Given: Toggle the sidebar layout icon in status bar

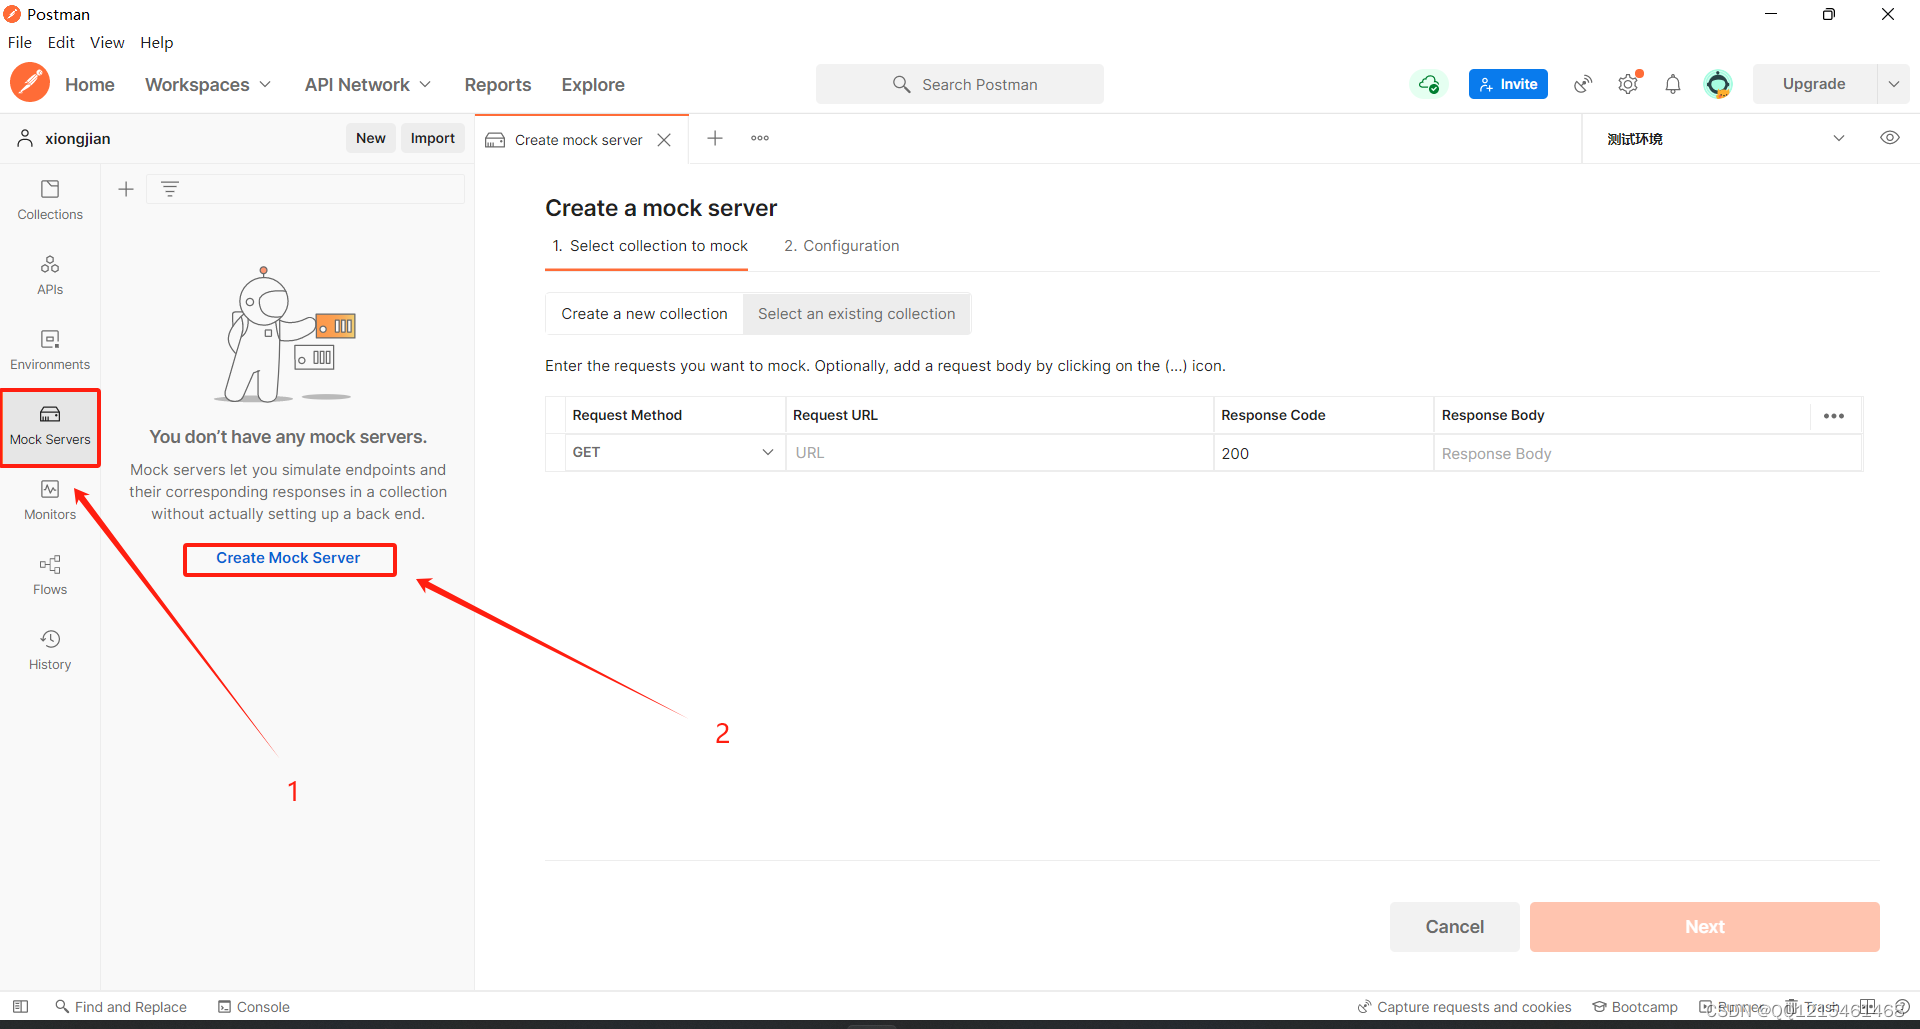Looking at the screenshot, I should pos(20,1007).
